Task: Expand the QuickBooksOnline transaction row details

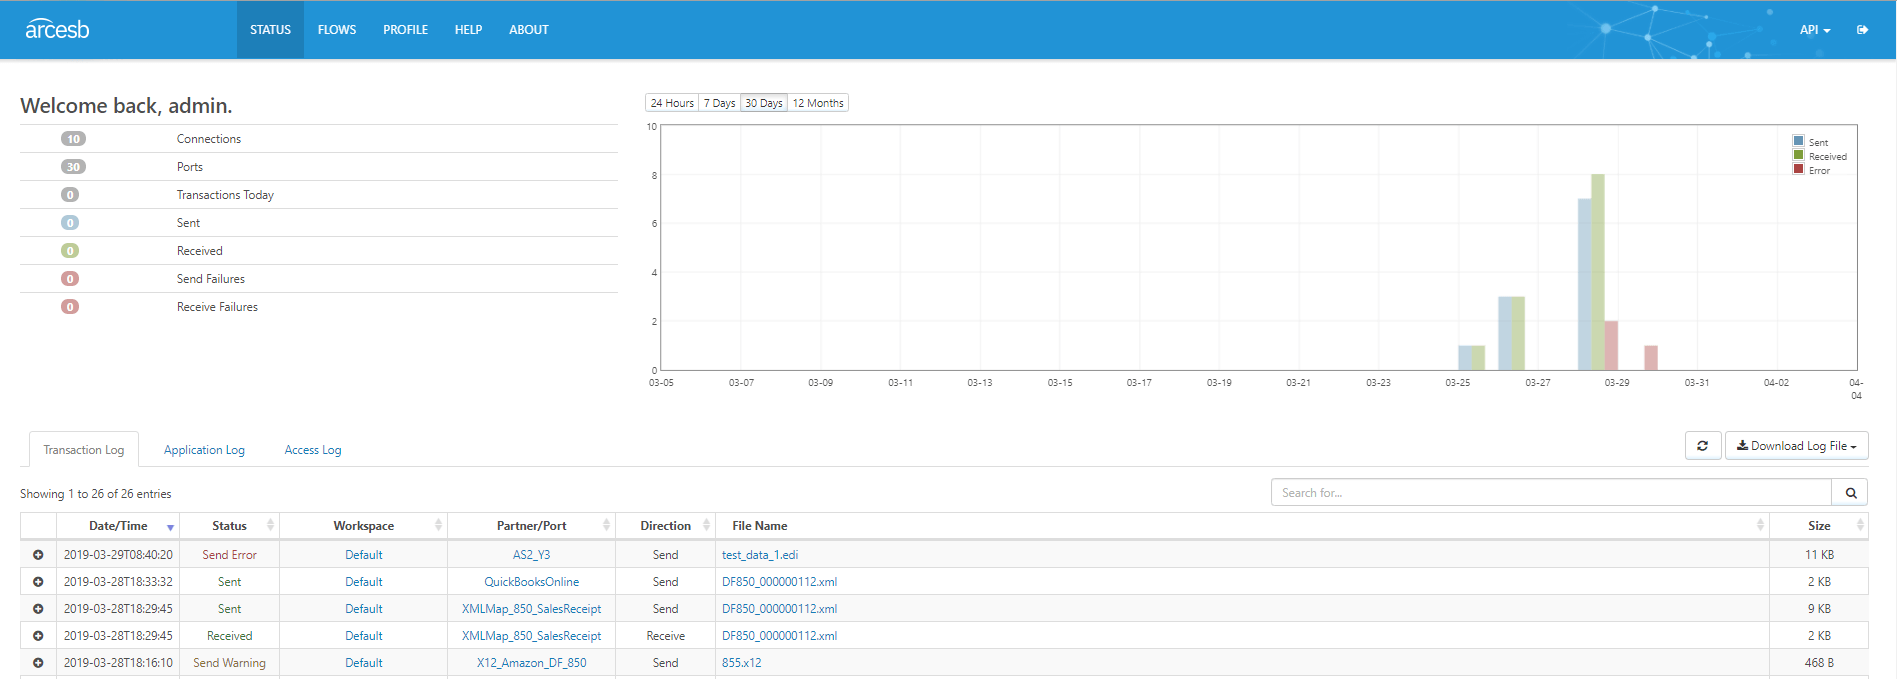Action: tap(38, 582)
